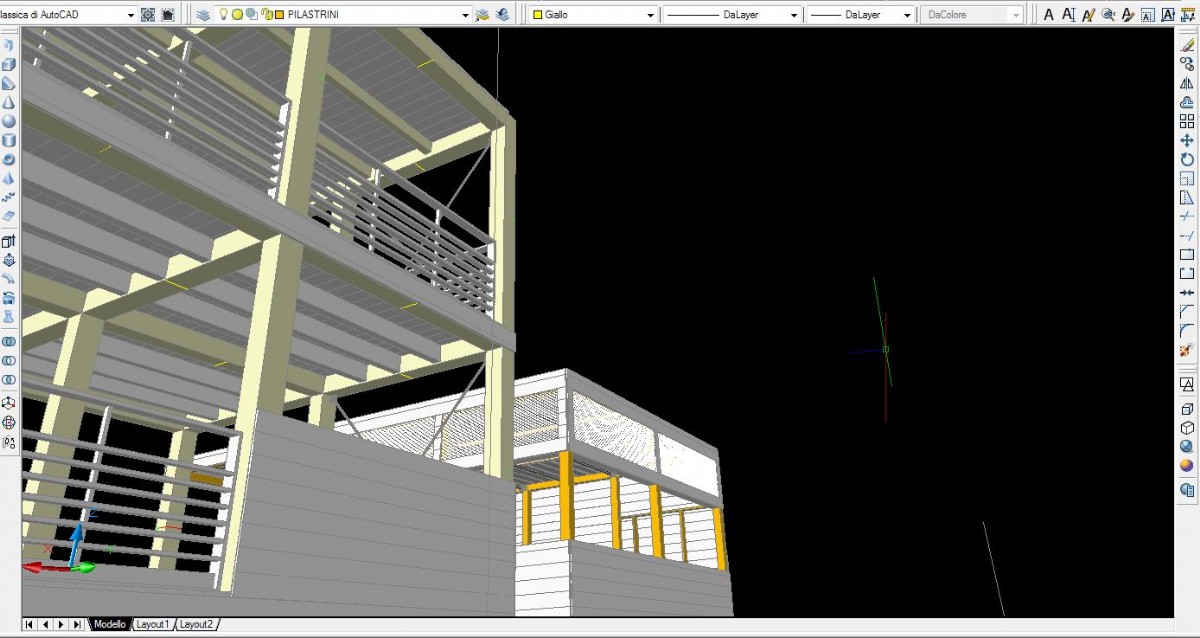Click the My Workspace icon
The height and width of the screenshot is (638, 1200).
tap(167, 15)
